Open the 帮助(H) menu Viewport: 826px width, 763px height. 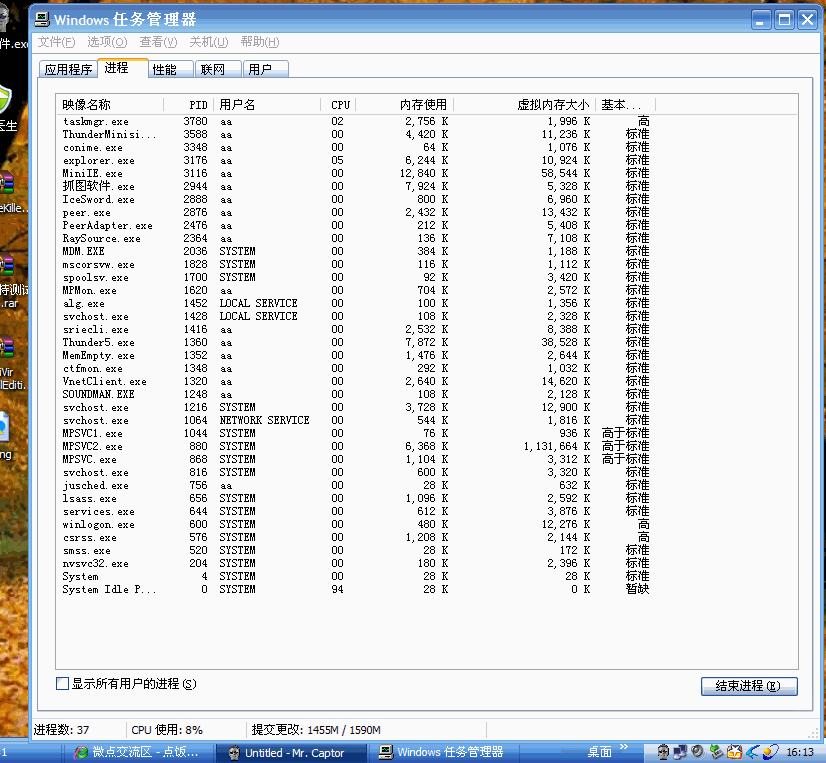[x=260, y=42]
